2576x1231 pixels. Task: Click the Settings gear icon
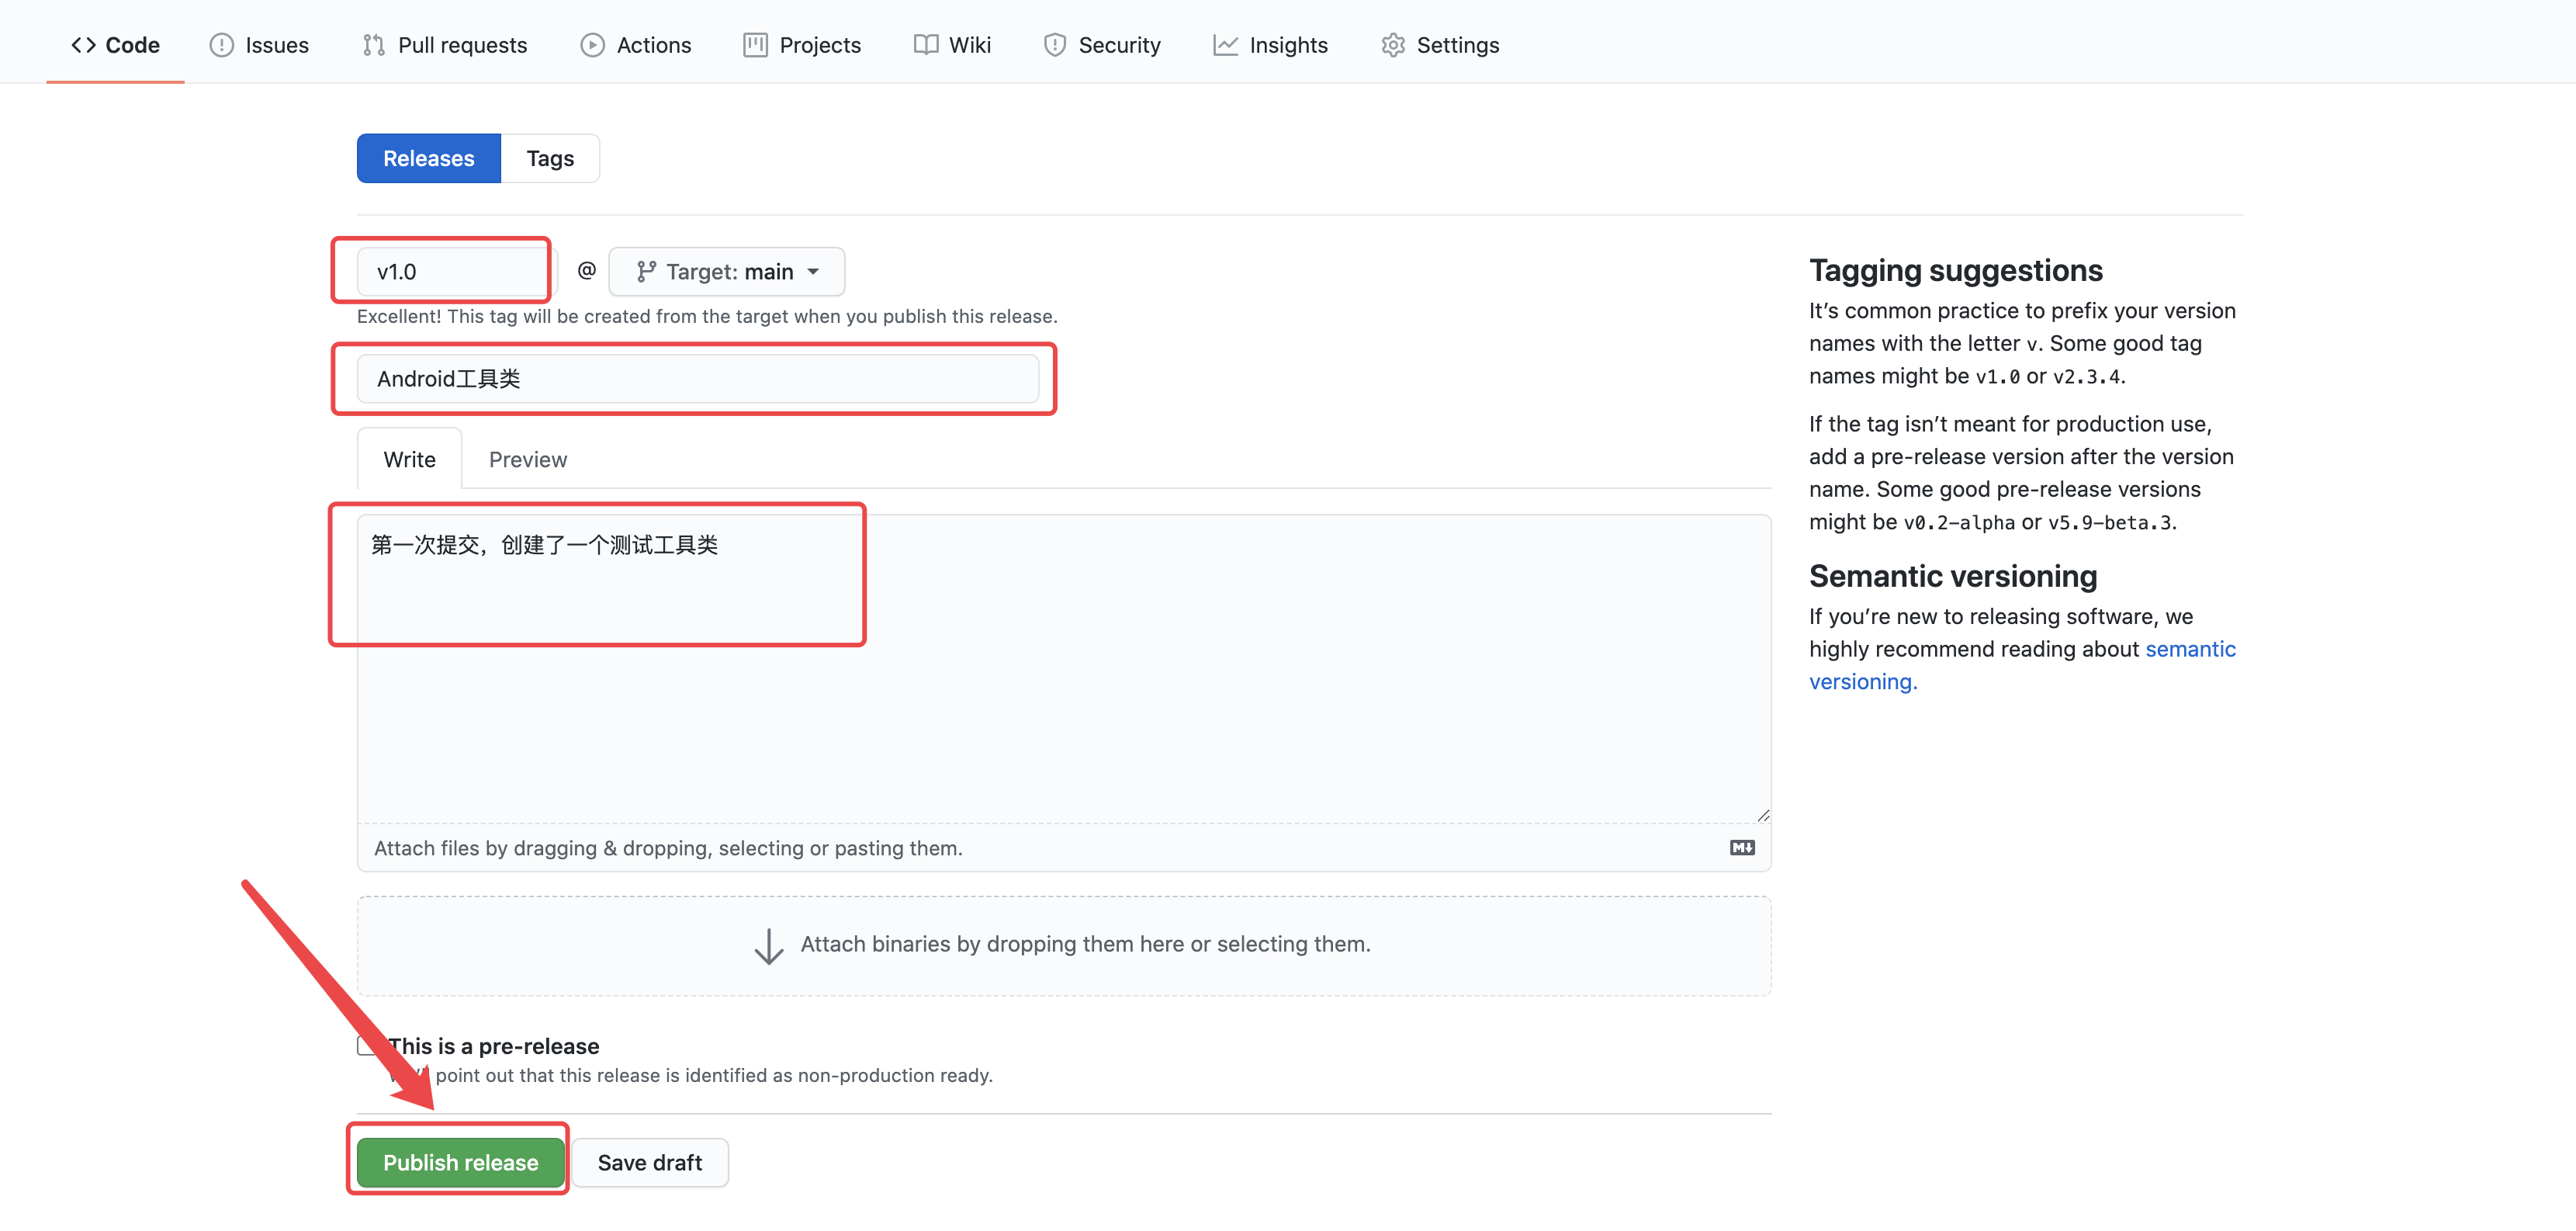1393,45
